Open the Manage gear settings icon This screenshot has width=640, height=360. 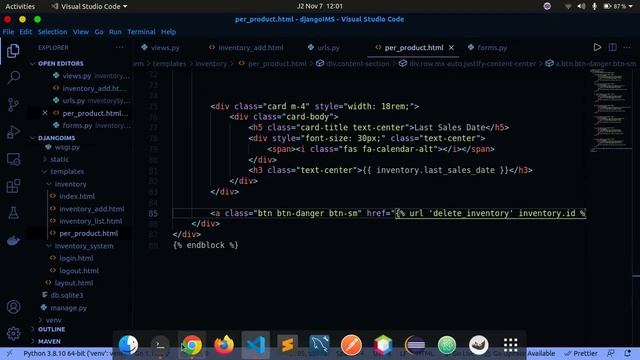(13, 333)
